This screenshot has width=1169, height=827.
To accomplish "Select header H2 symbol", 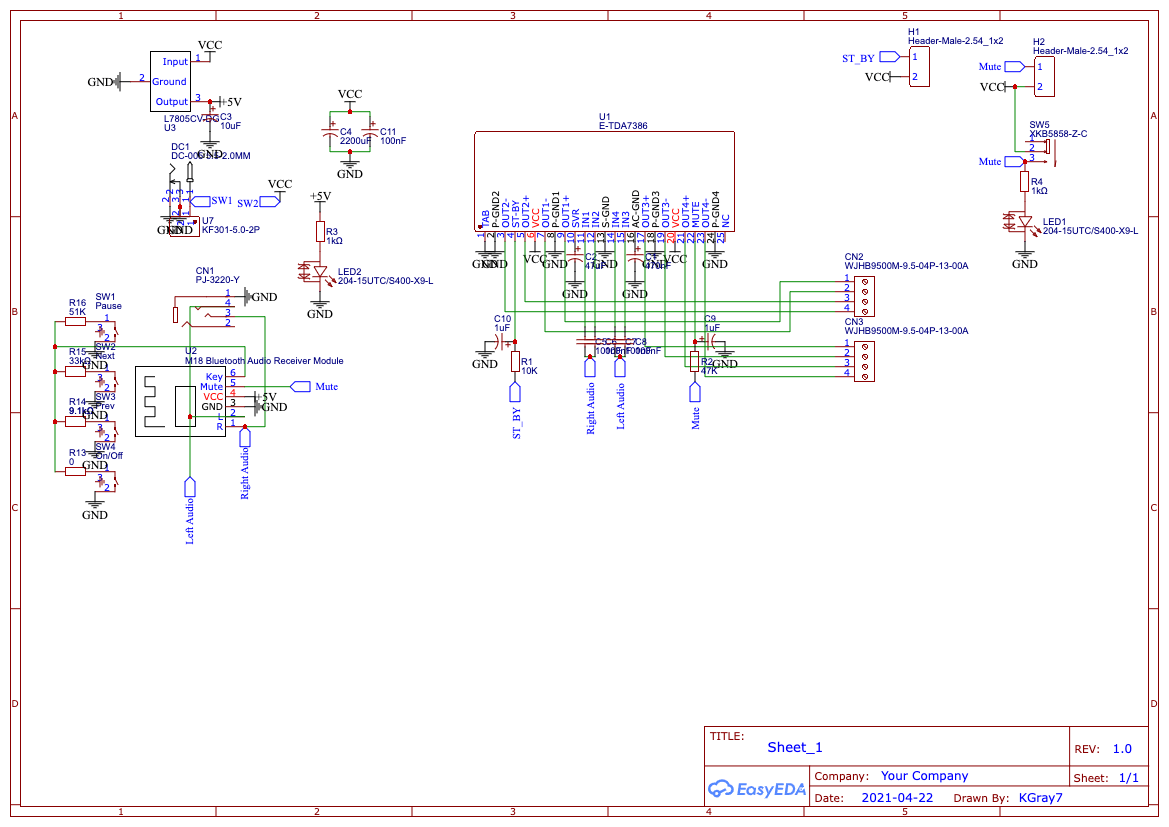I will click(1044, 77).
